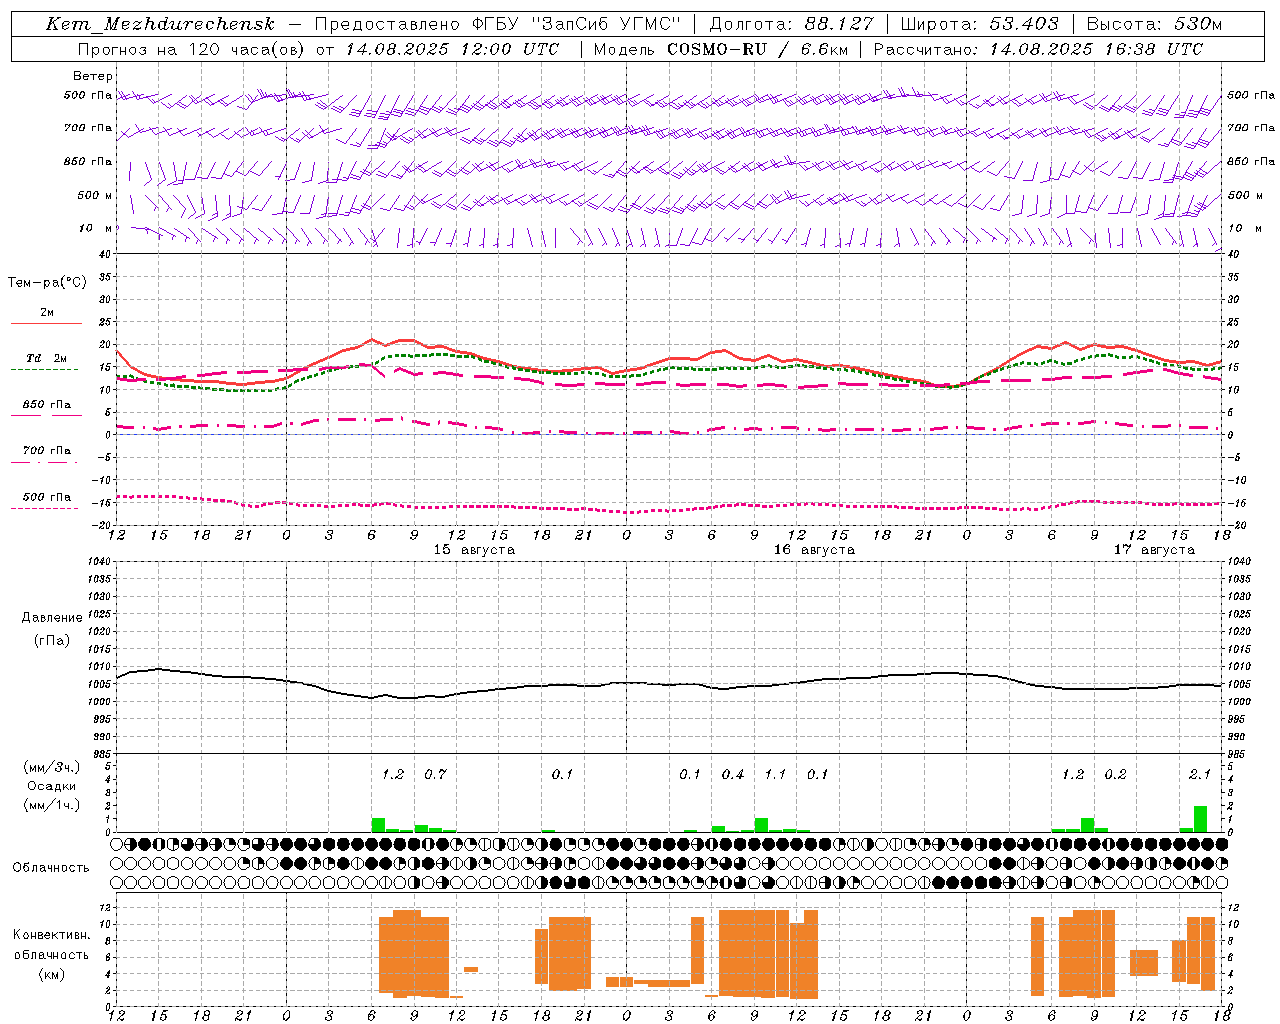Click the '(мм/3ч.)' precipitation unit label
1280x1024 pixels.
50,767
